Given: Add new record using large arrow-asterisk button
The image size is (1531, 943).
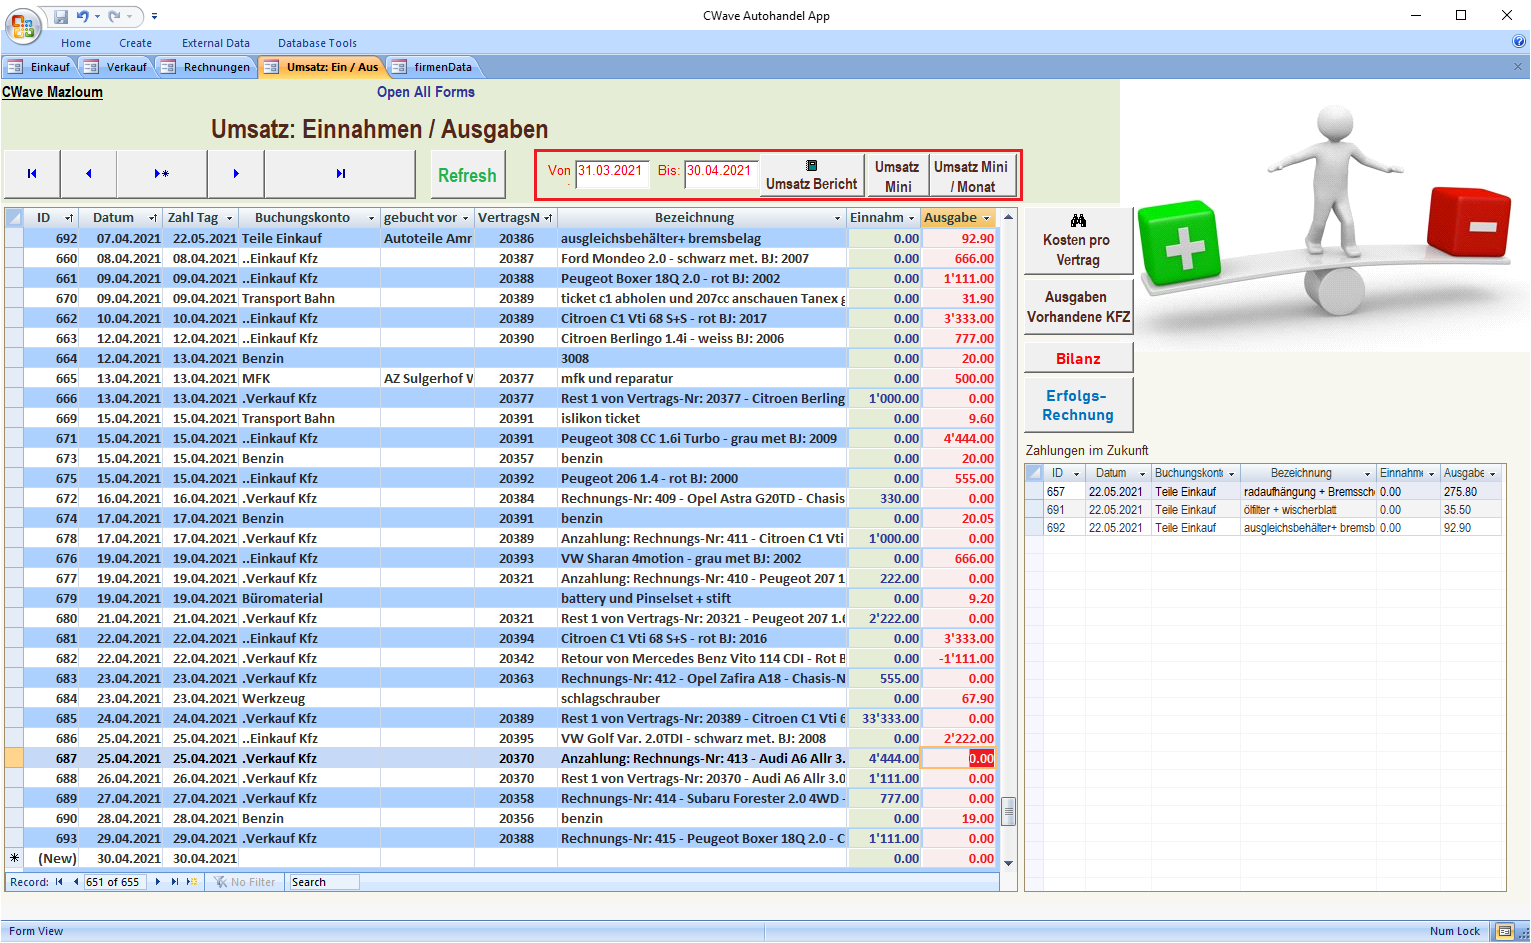Looking at the screenshot, I should pos(161,174).
